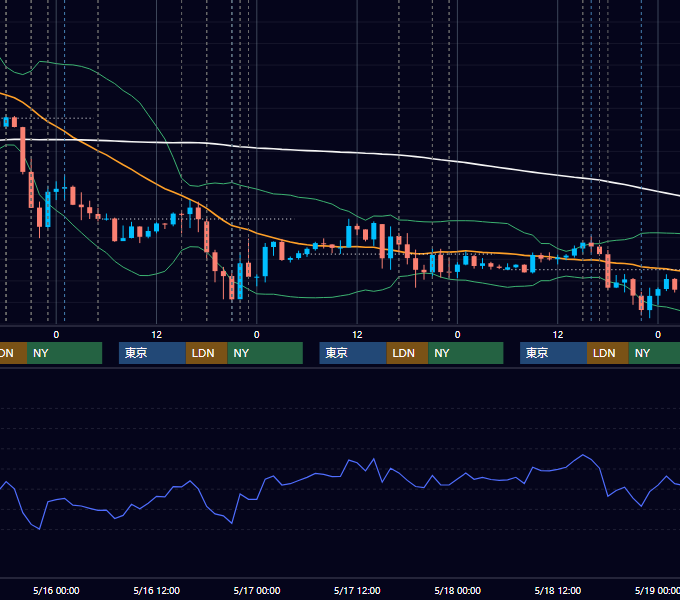Select the 東京 session block on 5/17
The image size is (680, 600).
353,353
